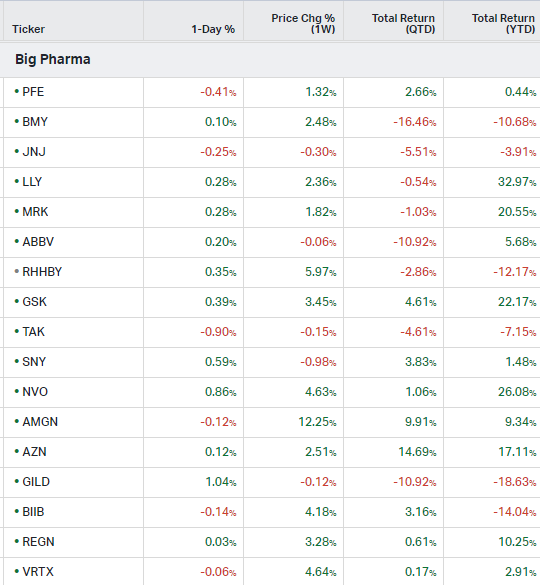Select MRK 1W price change 1.82%

321,212
